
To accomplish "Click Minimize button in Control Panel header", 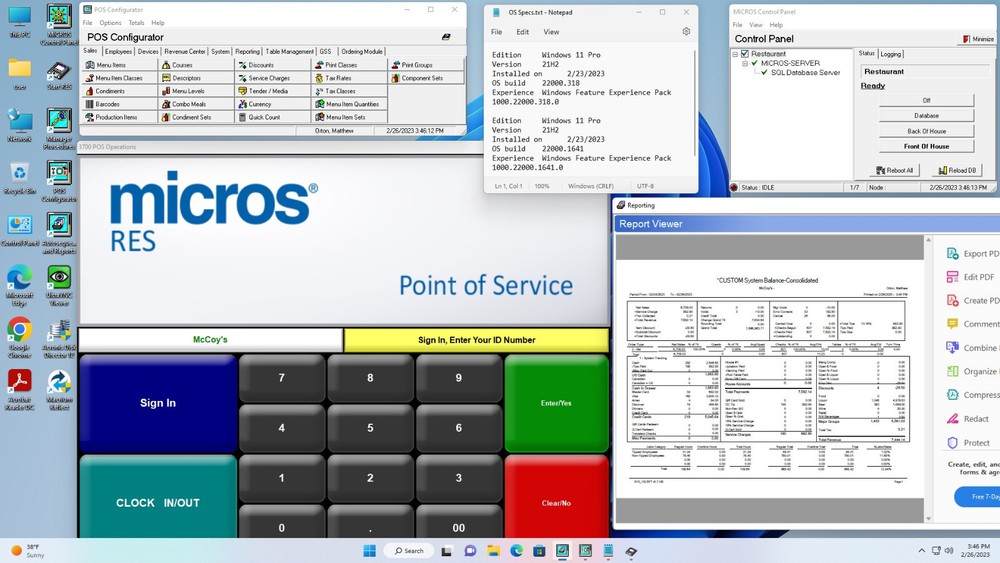I will click(x=978, y=39).
